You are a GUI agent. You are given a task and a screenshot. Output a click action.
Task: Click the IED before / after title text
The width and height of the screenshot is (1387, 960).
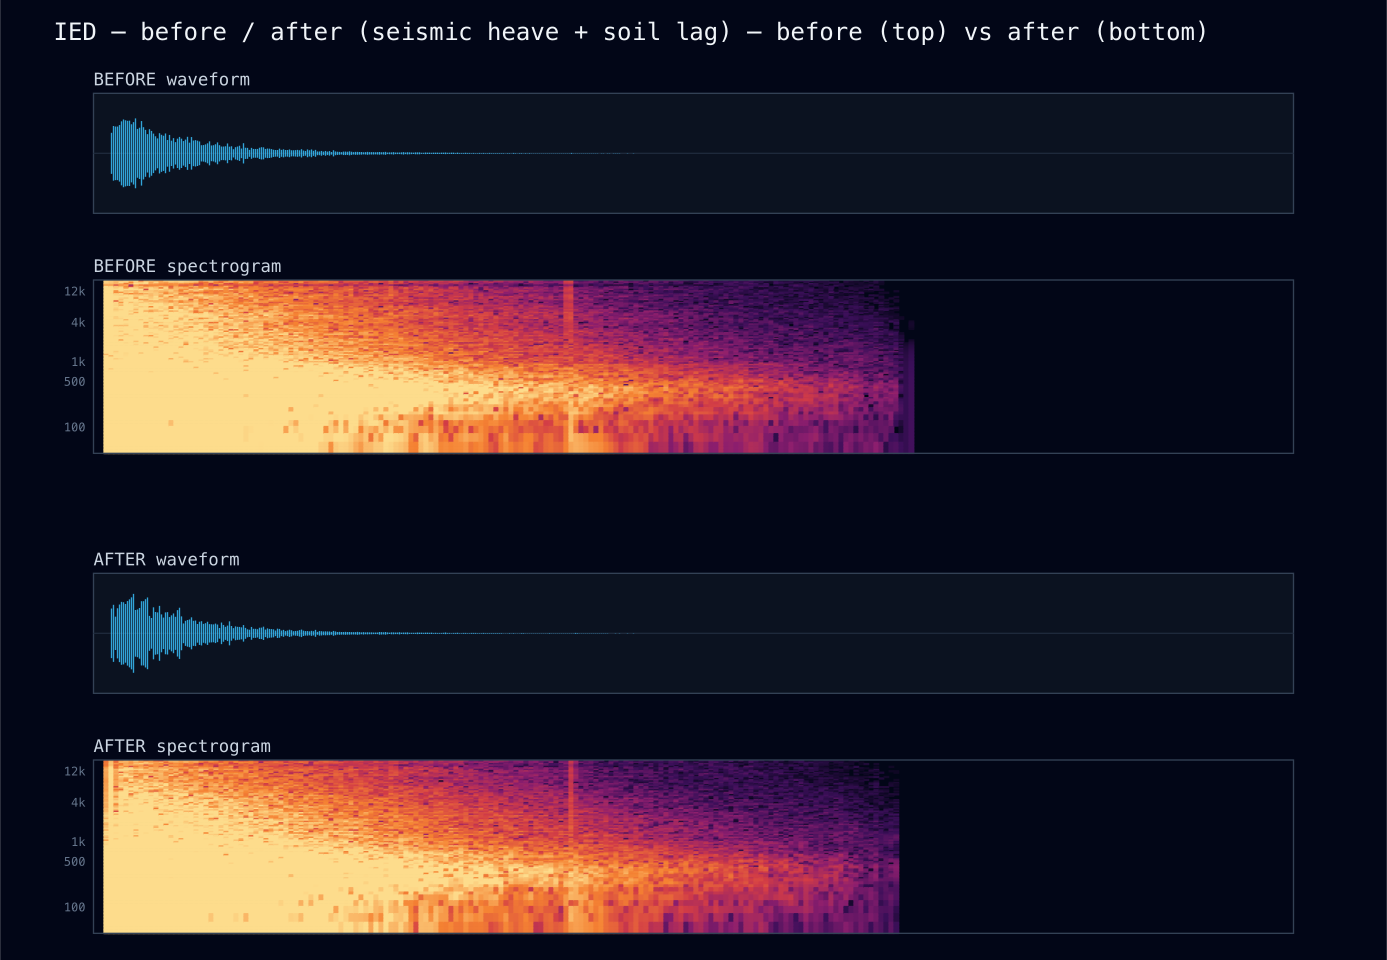click(x=631, y=32)
